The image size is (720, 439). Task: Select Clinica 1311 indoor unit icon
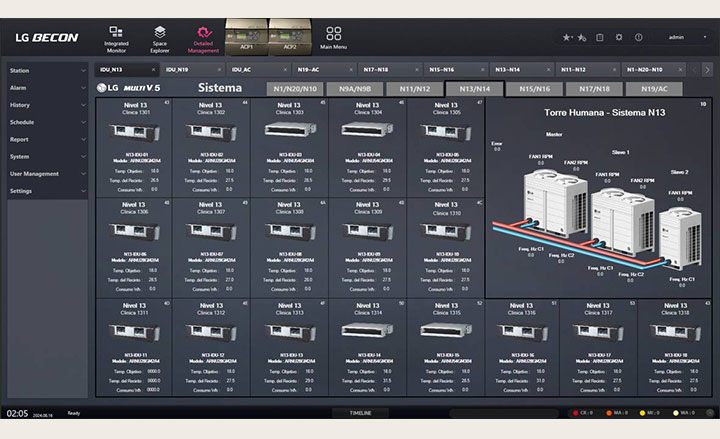(x=134, y=332)
